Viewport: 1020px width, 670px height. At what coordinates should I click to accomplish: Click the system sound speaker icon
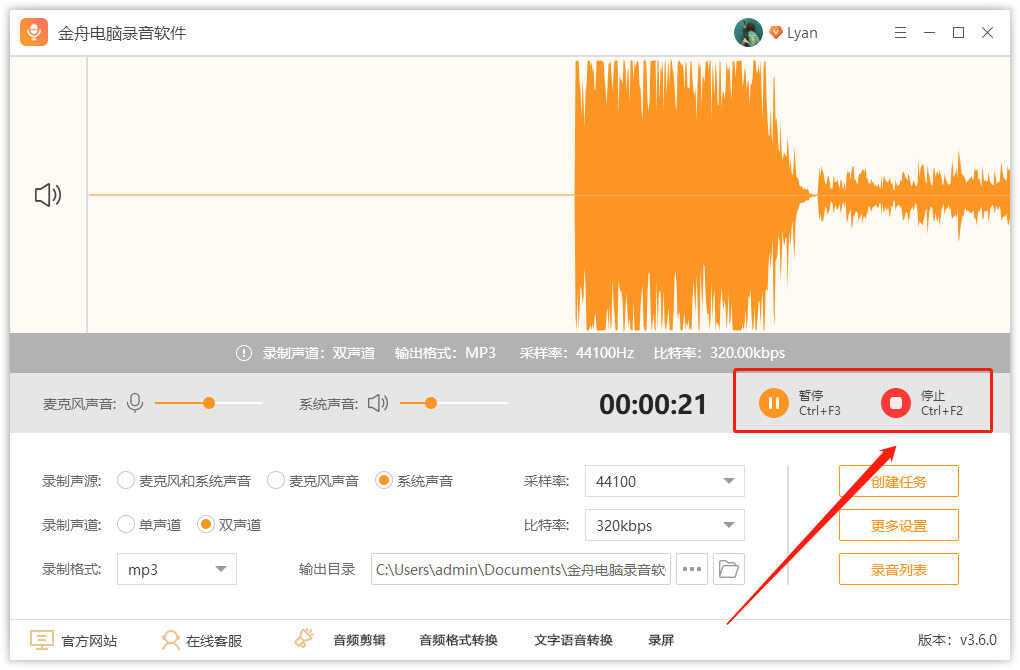(378, 403)
